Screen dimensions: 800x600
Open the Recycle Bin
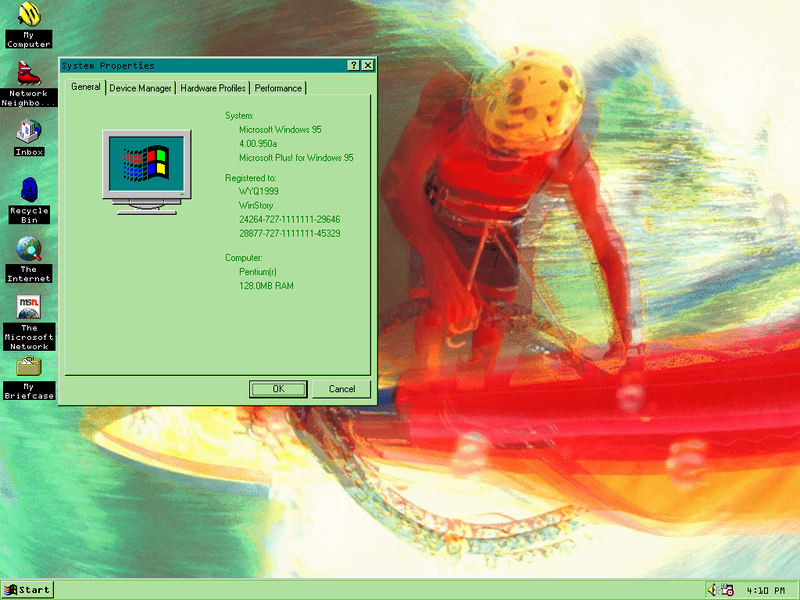28,198
